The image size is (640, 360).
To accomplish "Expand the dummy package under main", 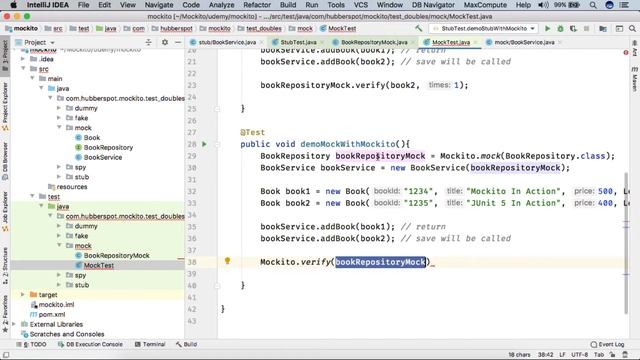I will [x=59, y=108].
